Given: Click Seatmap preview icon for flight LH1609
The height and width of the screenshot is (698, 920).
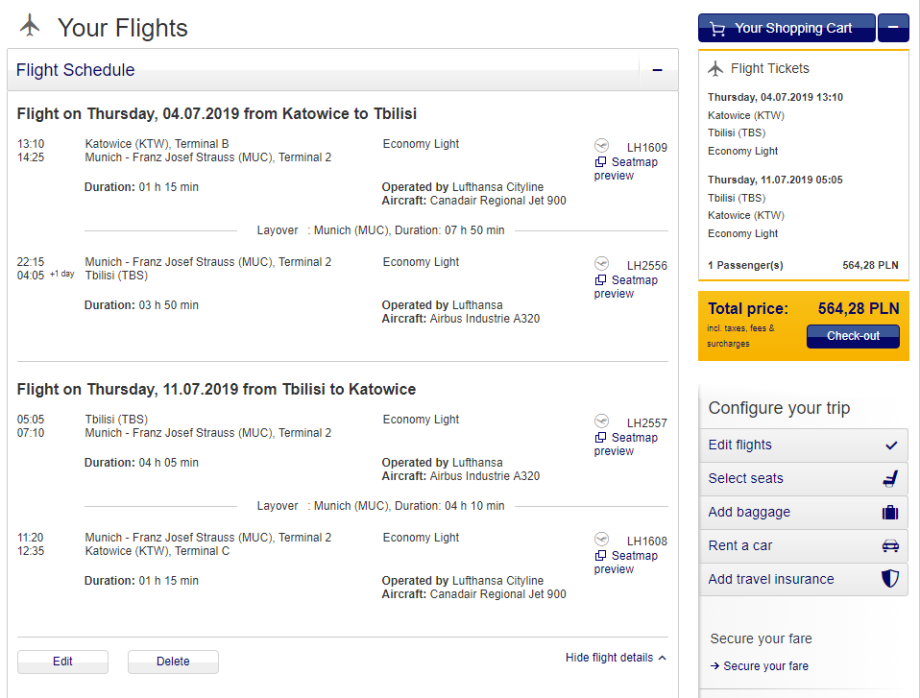Looking at the screenshot, I should [x=600, y=162].
